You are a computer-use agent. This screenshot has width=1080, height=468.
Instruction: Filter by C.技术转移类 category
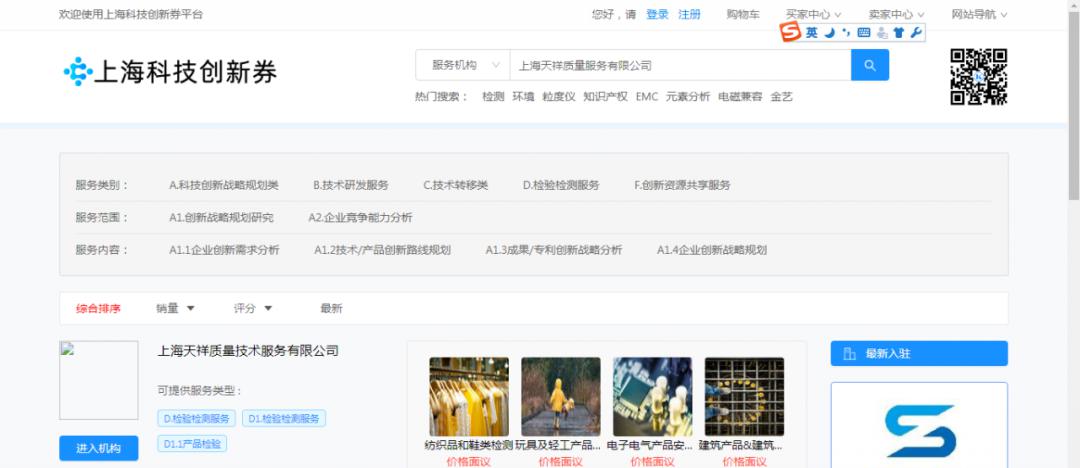pyautogui.click(x=455, y=185)
